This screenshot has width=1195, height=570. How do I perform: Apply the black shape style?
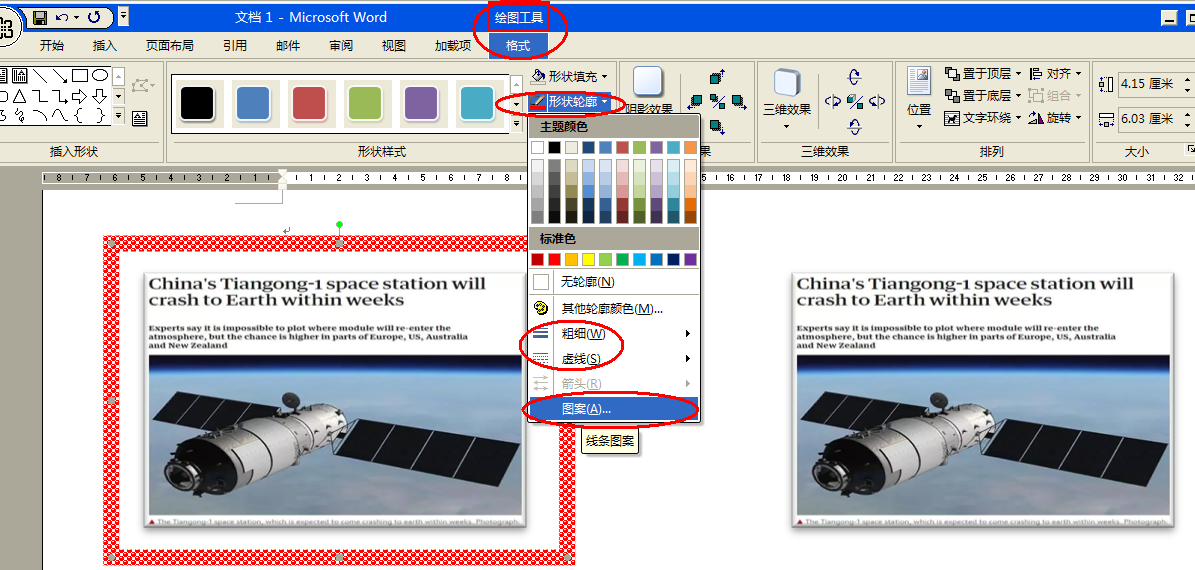click(197, 104)
